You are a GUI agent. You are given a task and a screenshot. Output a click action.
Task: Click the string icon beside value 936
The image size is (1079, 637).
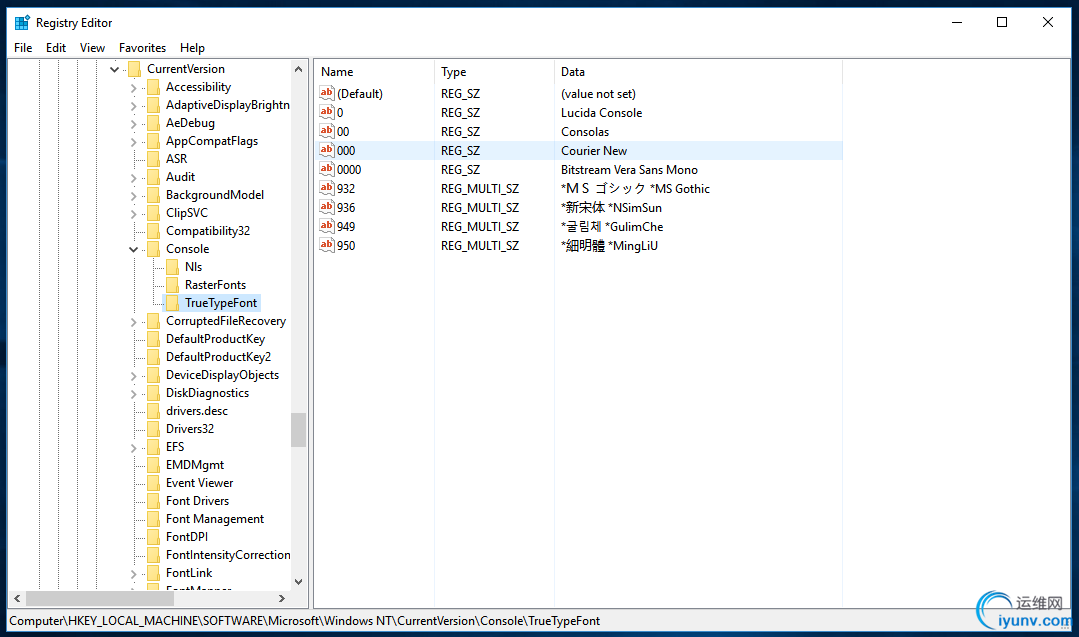click(327, 207)
